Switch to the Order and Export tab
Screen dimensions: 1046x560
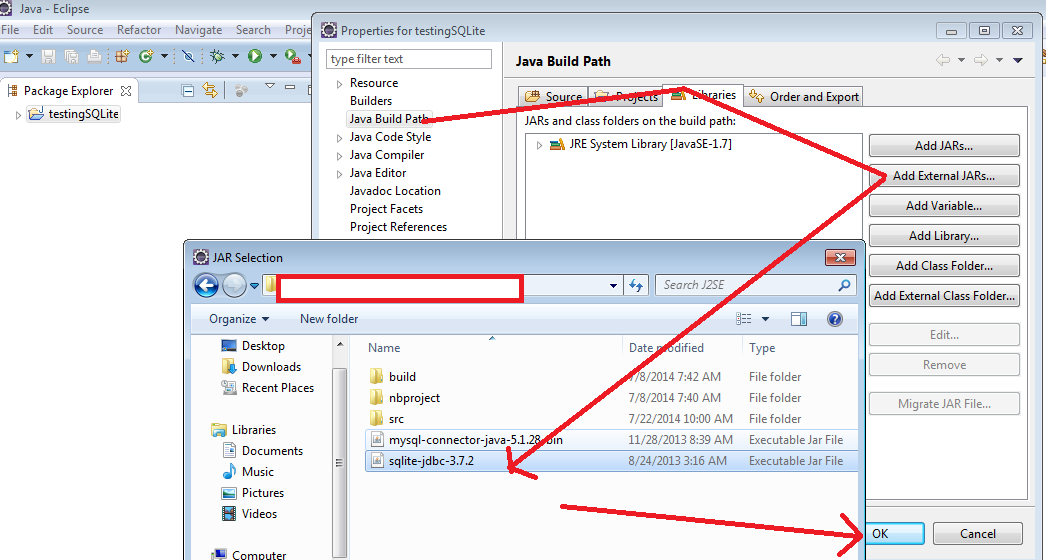point(805,97)
